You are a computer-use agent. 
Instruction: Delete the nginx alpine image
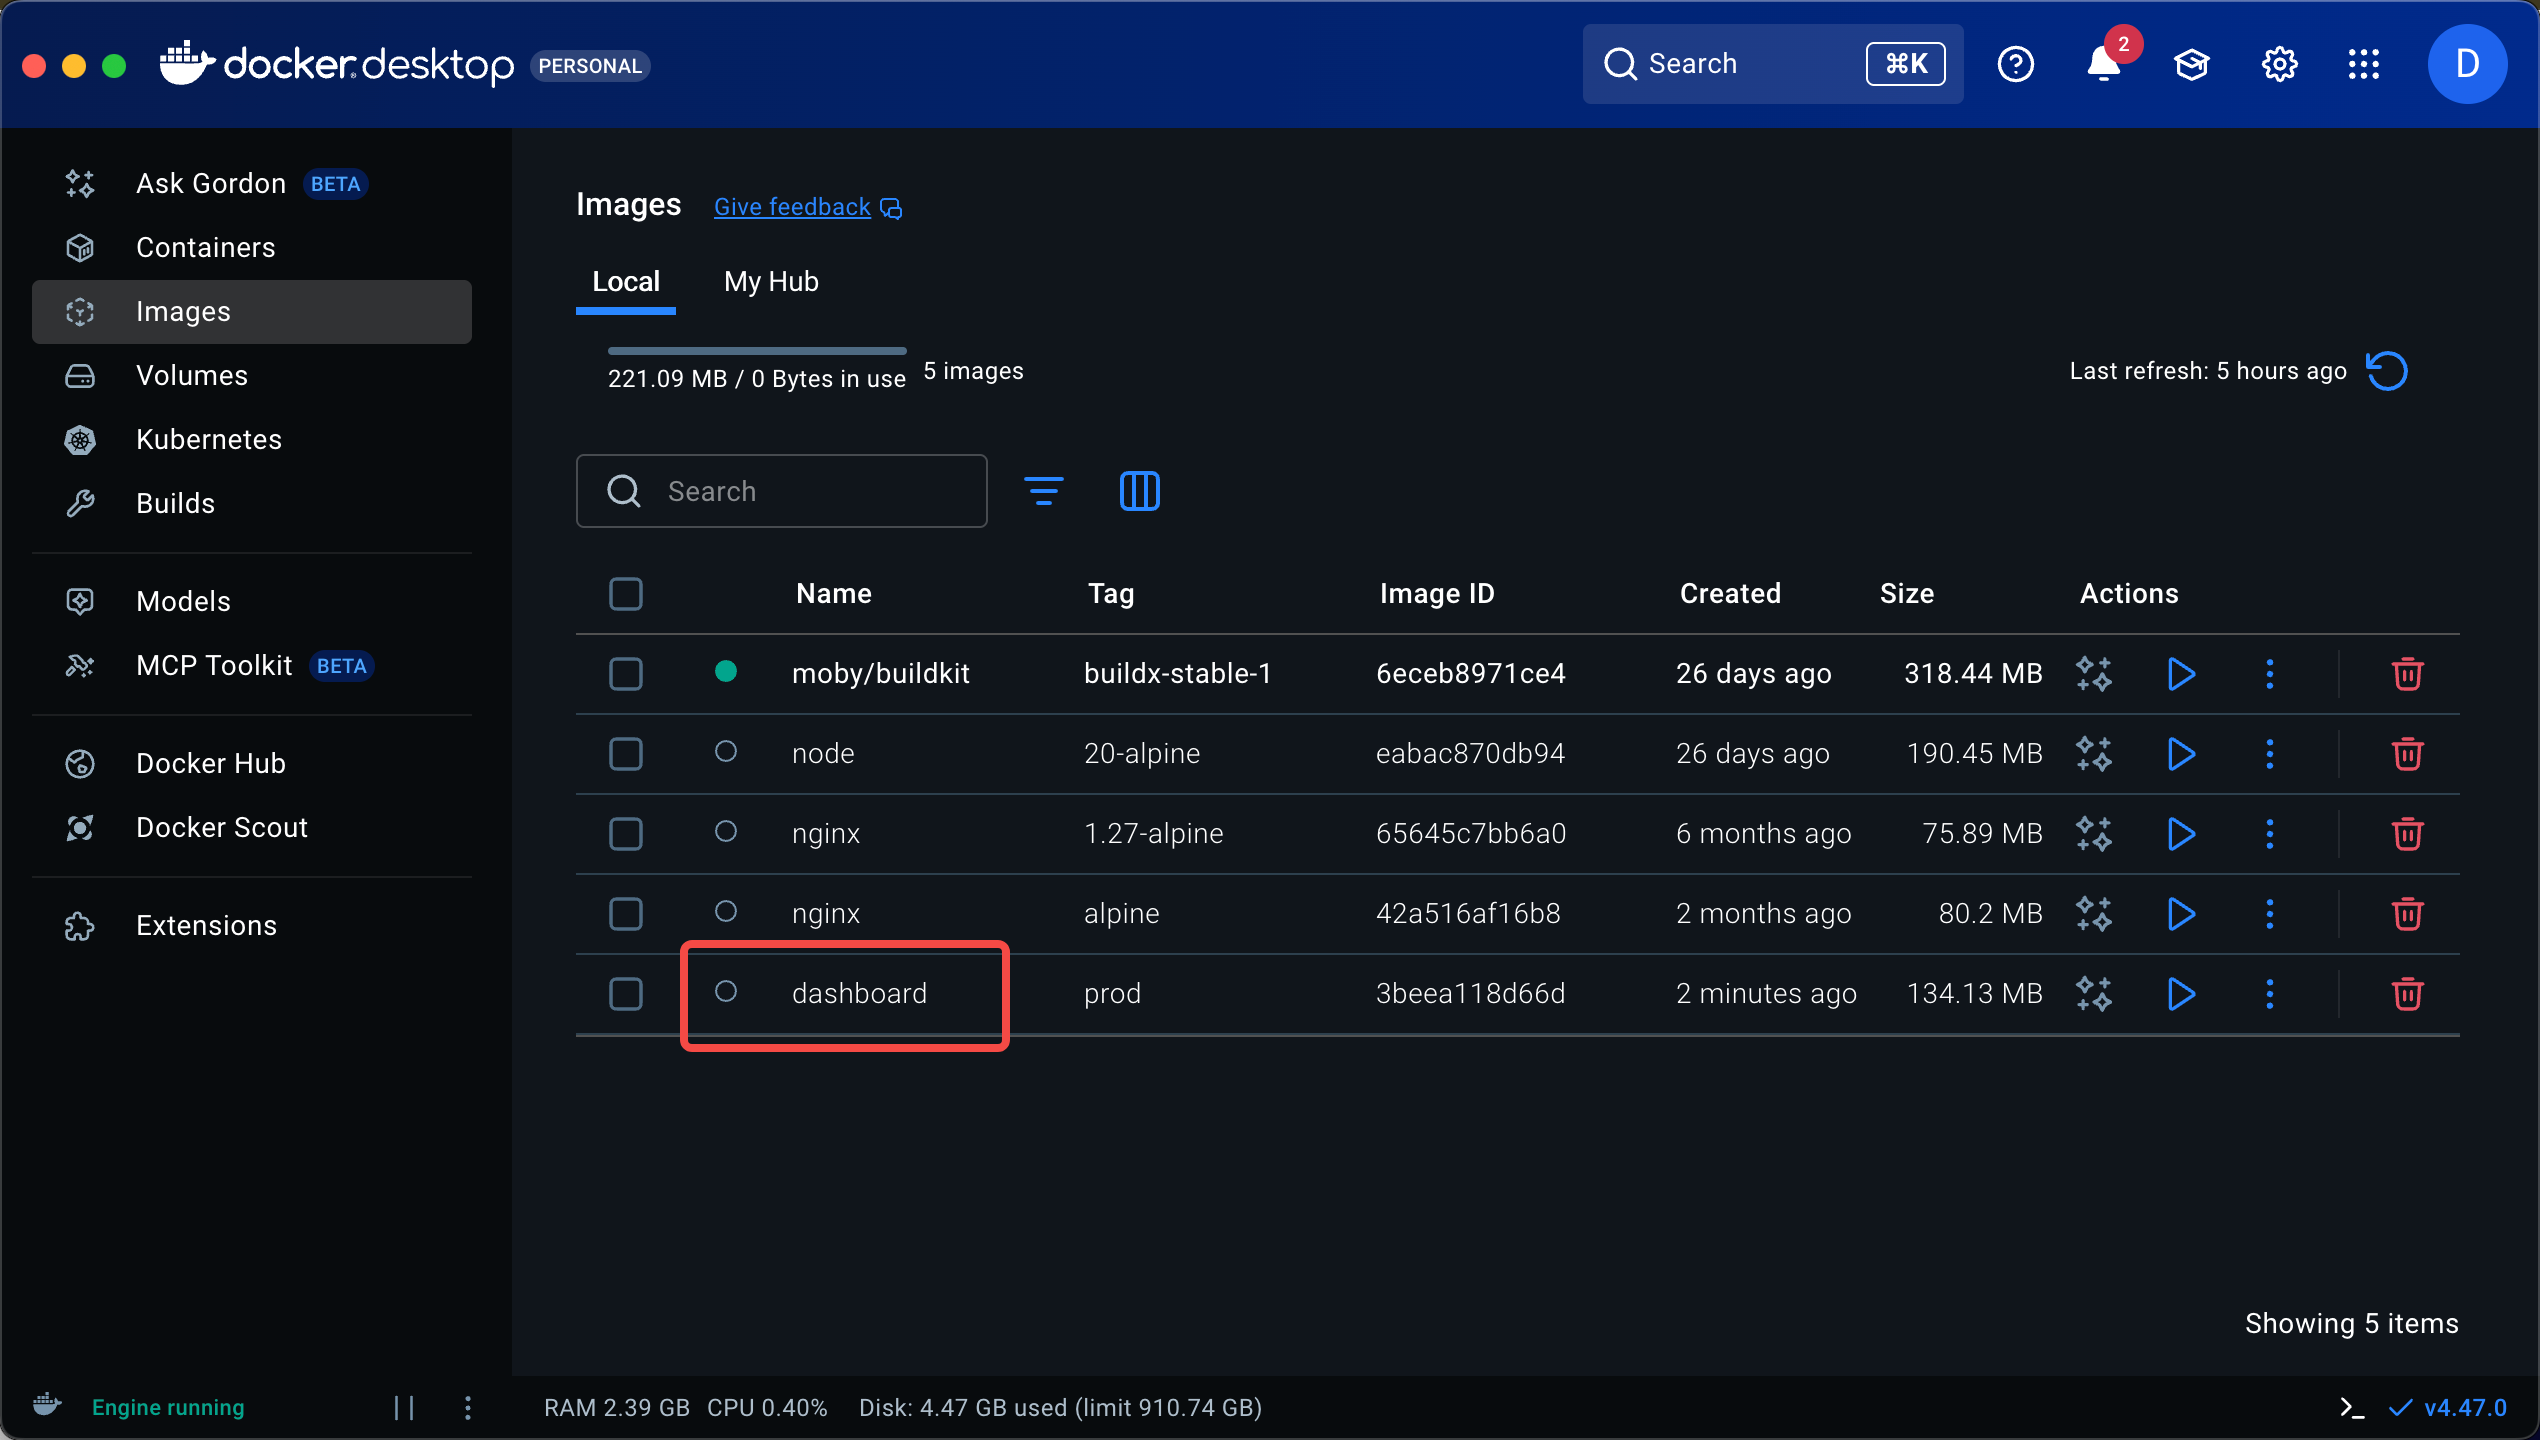coord(2407,914)
